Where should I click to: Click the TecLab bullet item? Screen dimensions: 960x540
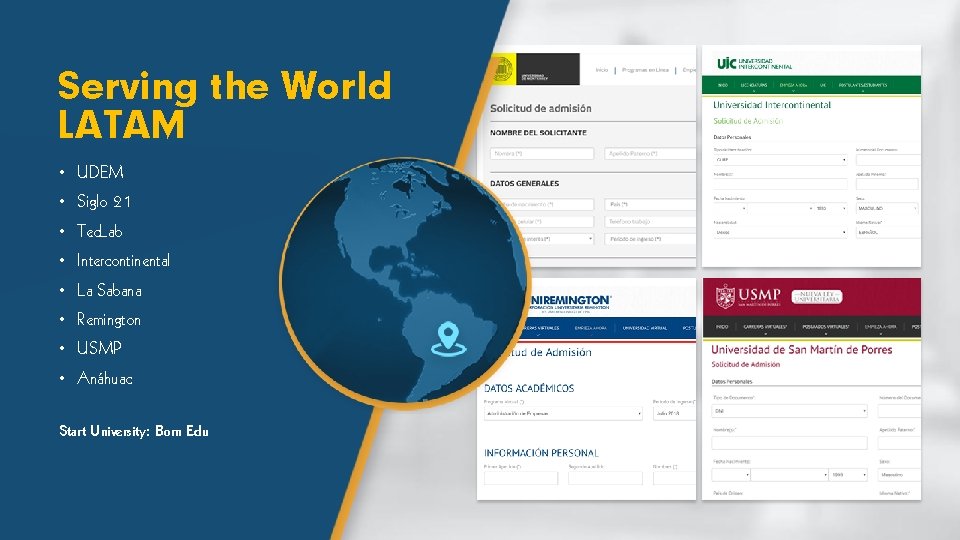pos(100,231)
